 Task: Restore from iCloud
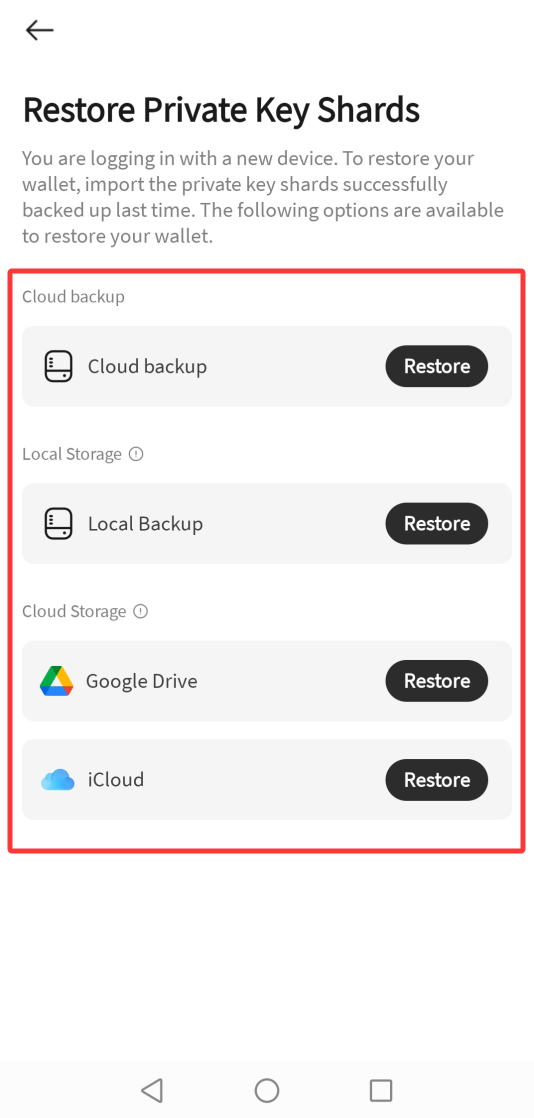pyautogui.click(x=437, y=780)
